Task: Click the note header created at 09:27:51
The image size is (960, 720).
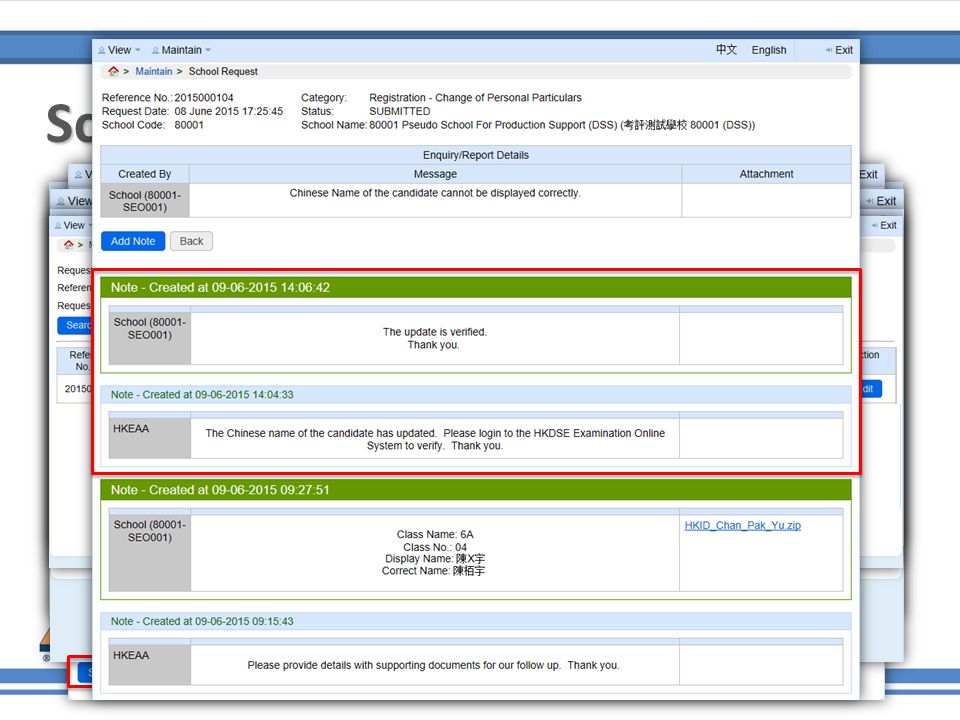Action: [476, 490]
